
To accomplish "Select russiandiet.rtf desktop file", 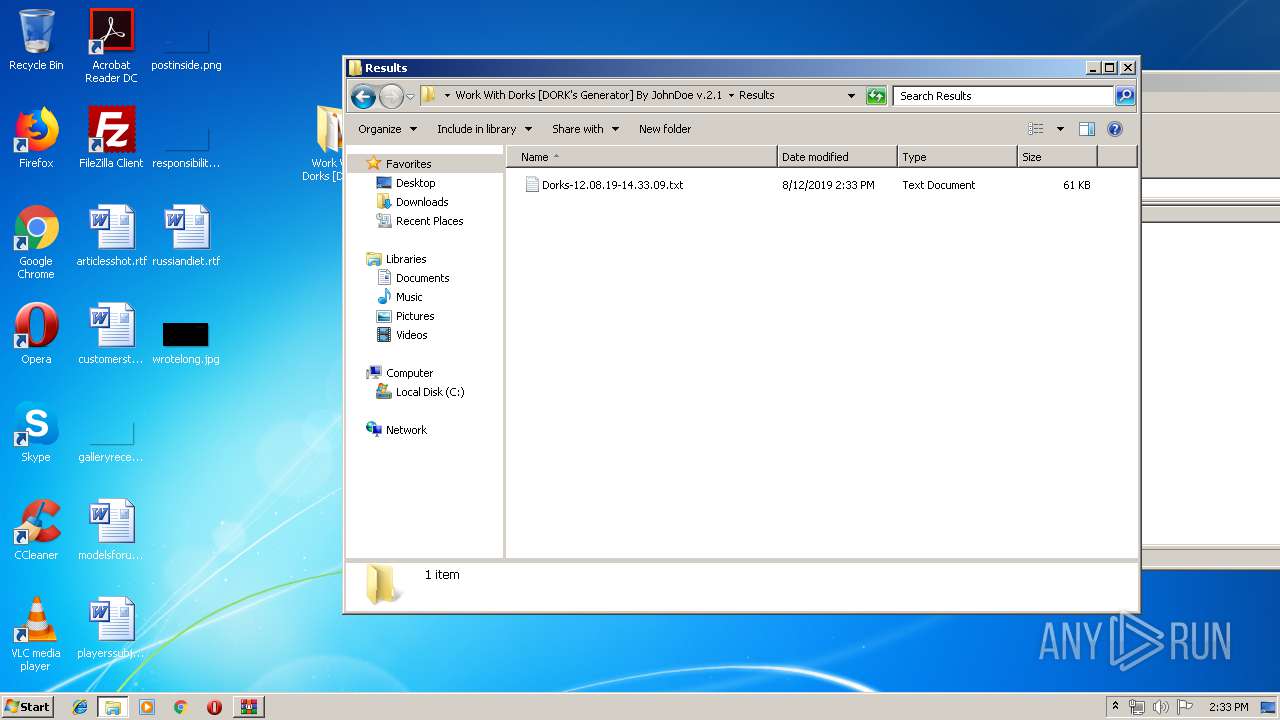I will coord(186,236).
